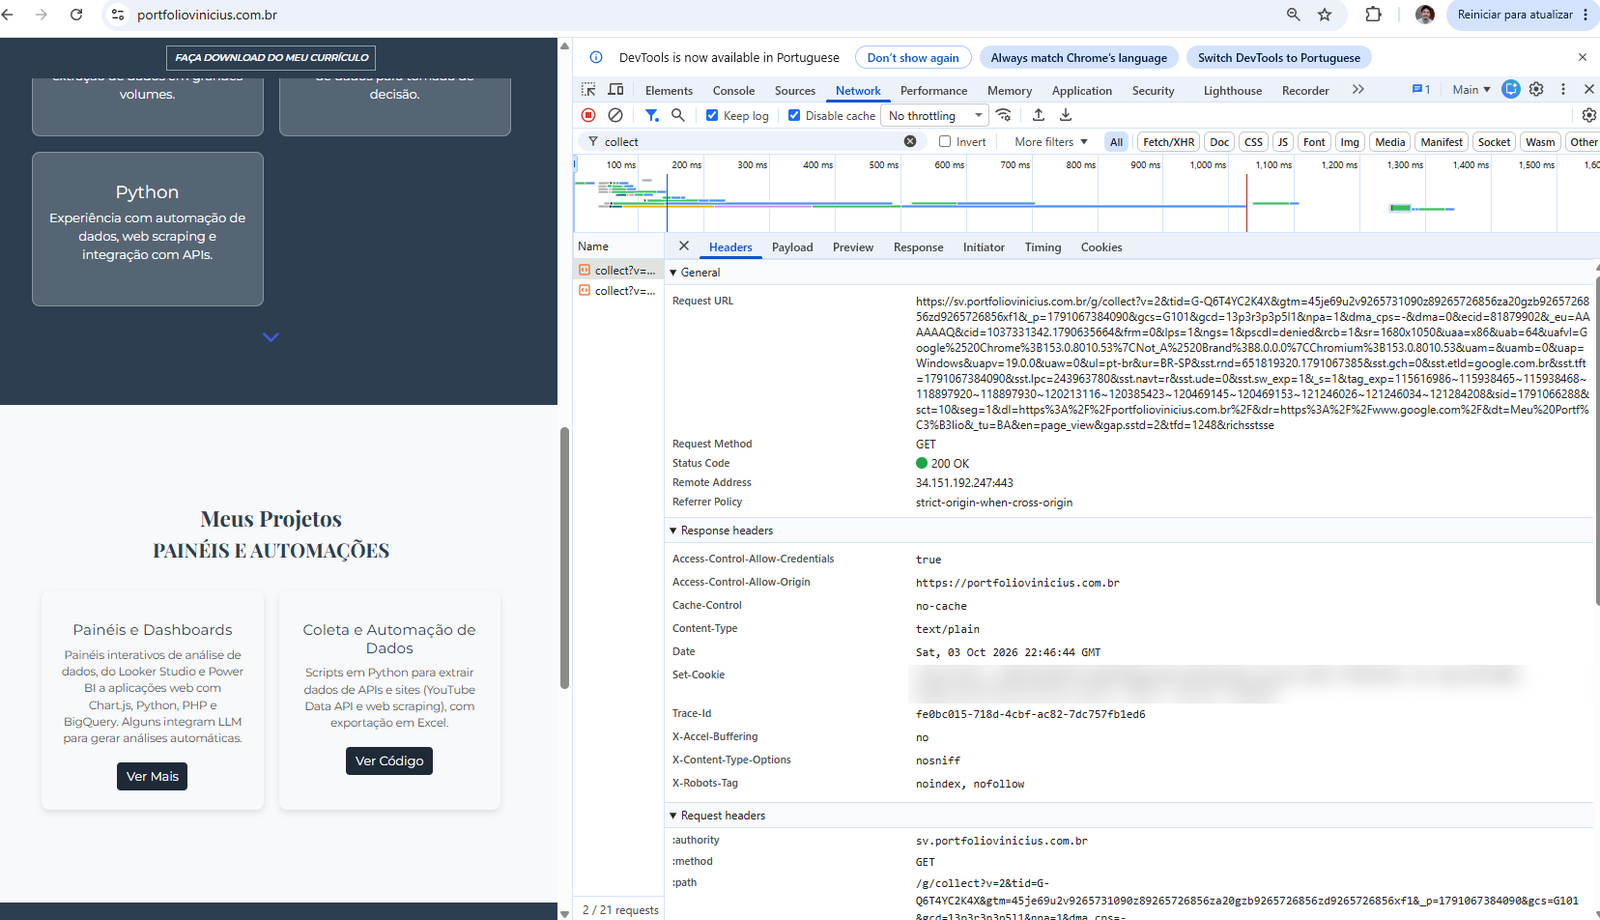Switch to the Application tab
Screen dimensions: 1600x920
point(1082,90)
